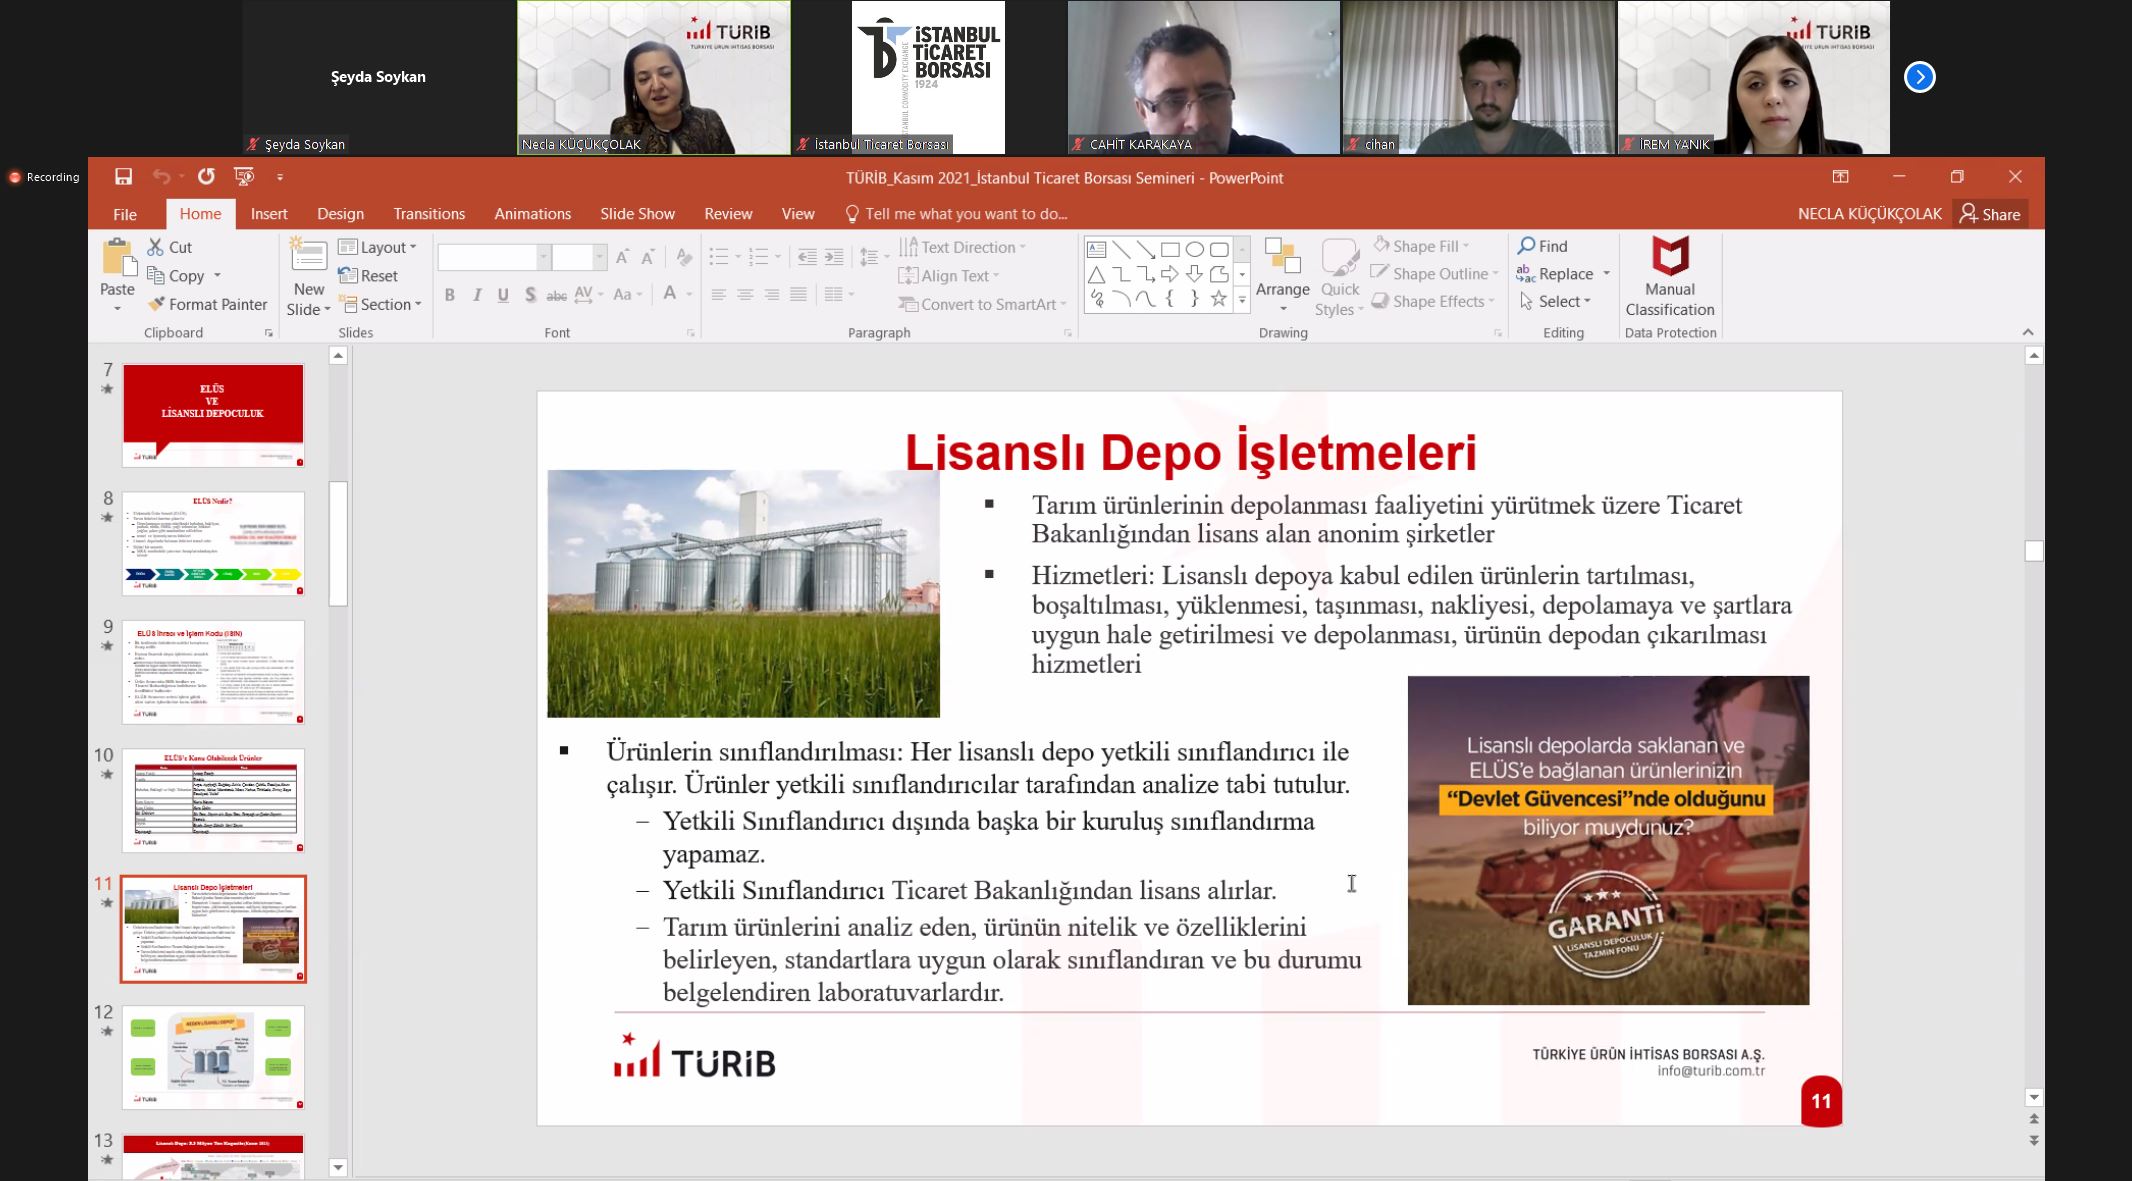Open Select dropdown in Editing
This screenshot has width=2132, height=1181.
[1555, 301]
